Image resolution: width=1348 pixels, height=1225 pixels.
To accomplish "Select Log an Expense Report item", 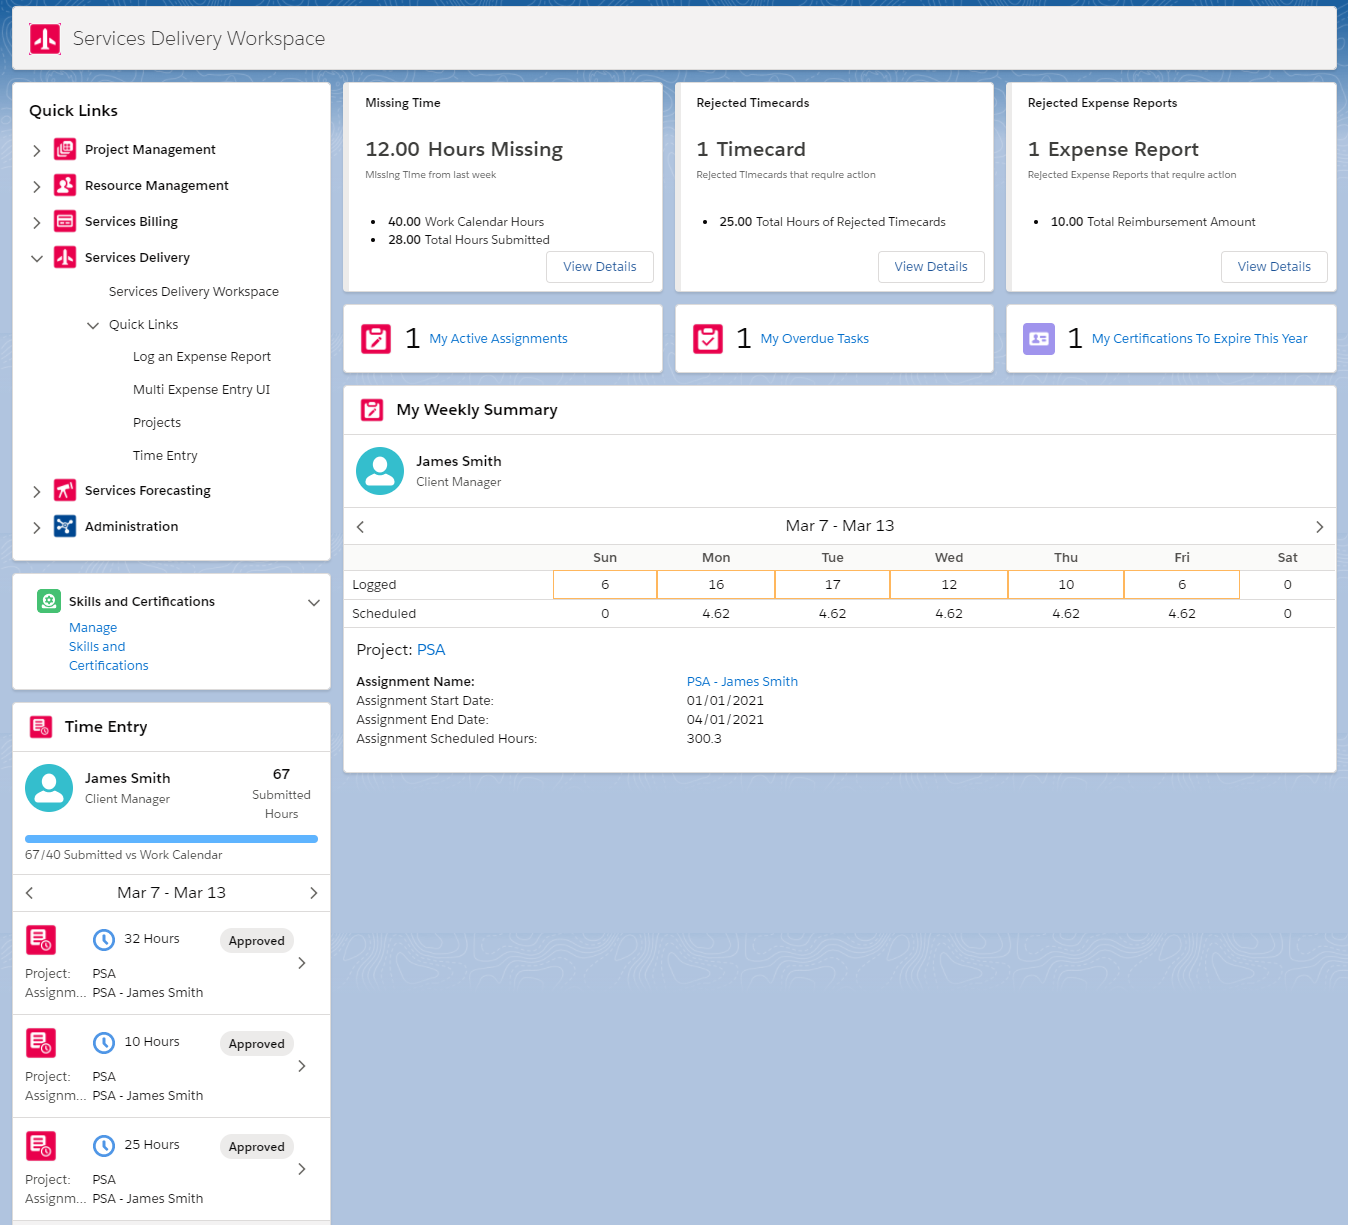I will coord(202,357).
